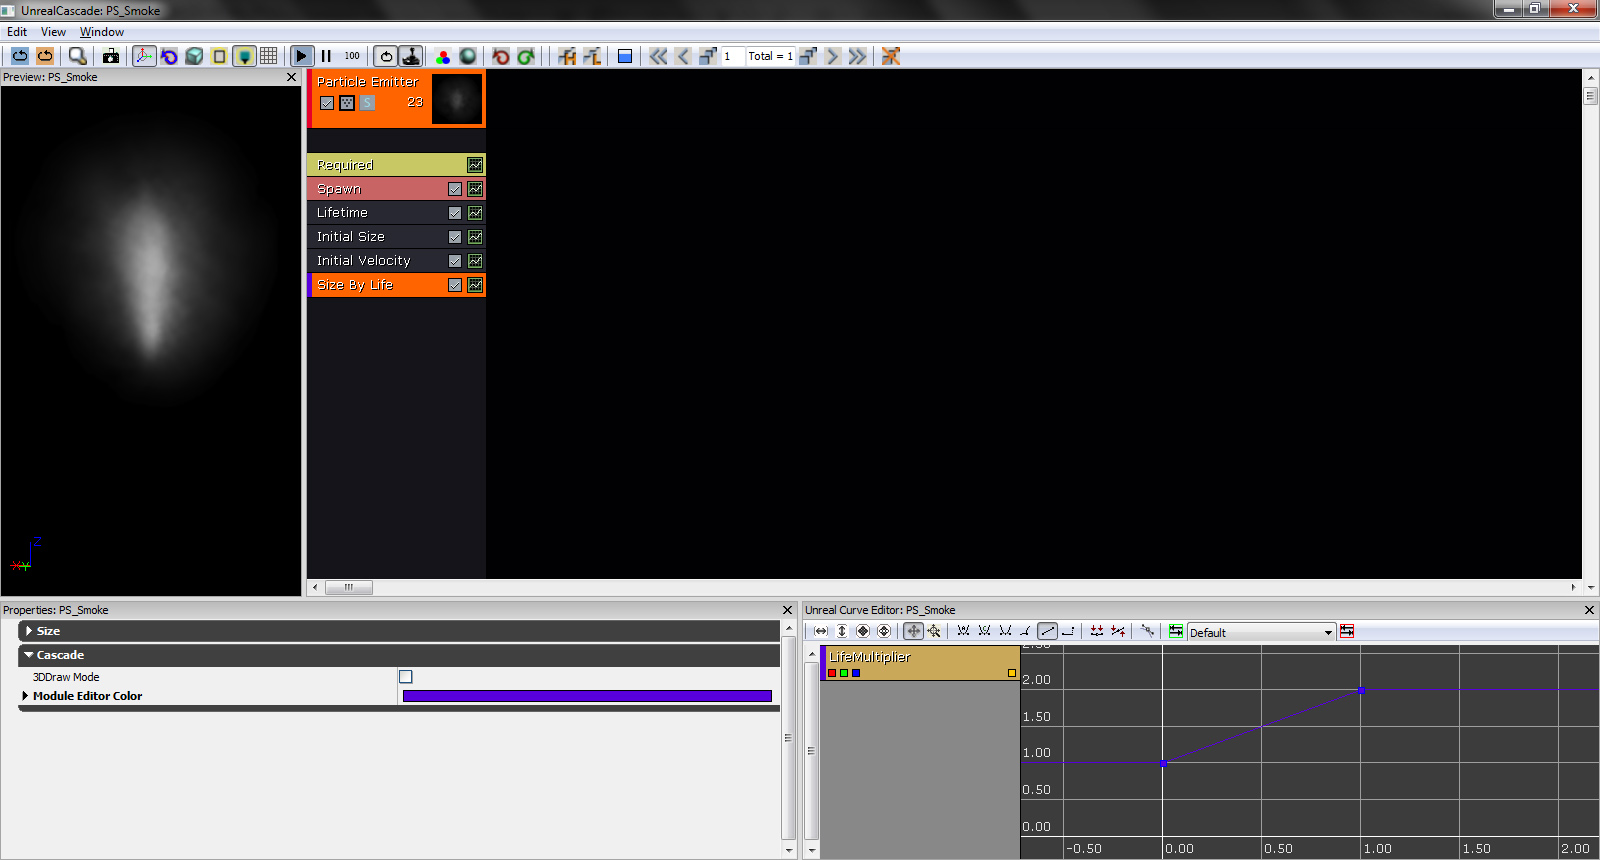Expand the Size properties category

pos(29,631)
